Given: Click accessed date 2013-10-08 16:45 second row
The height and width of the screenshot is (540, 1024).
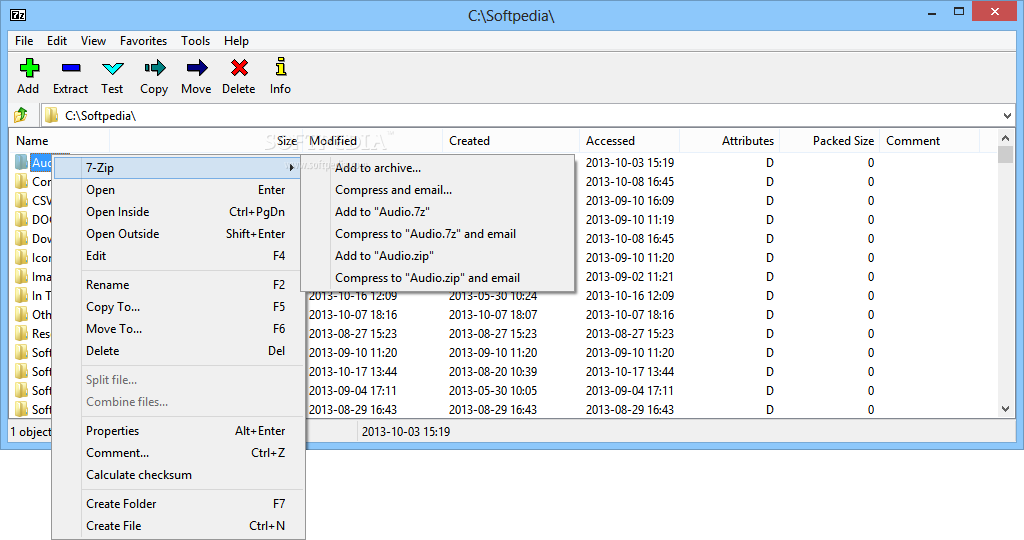Looking at the screenshot, I should click(630, 182).
